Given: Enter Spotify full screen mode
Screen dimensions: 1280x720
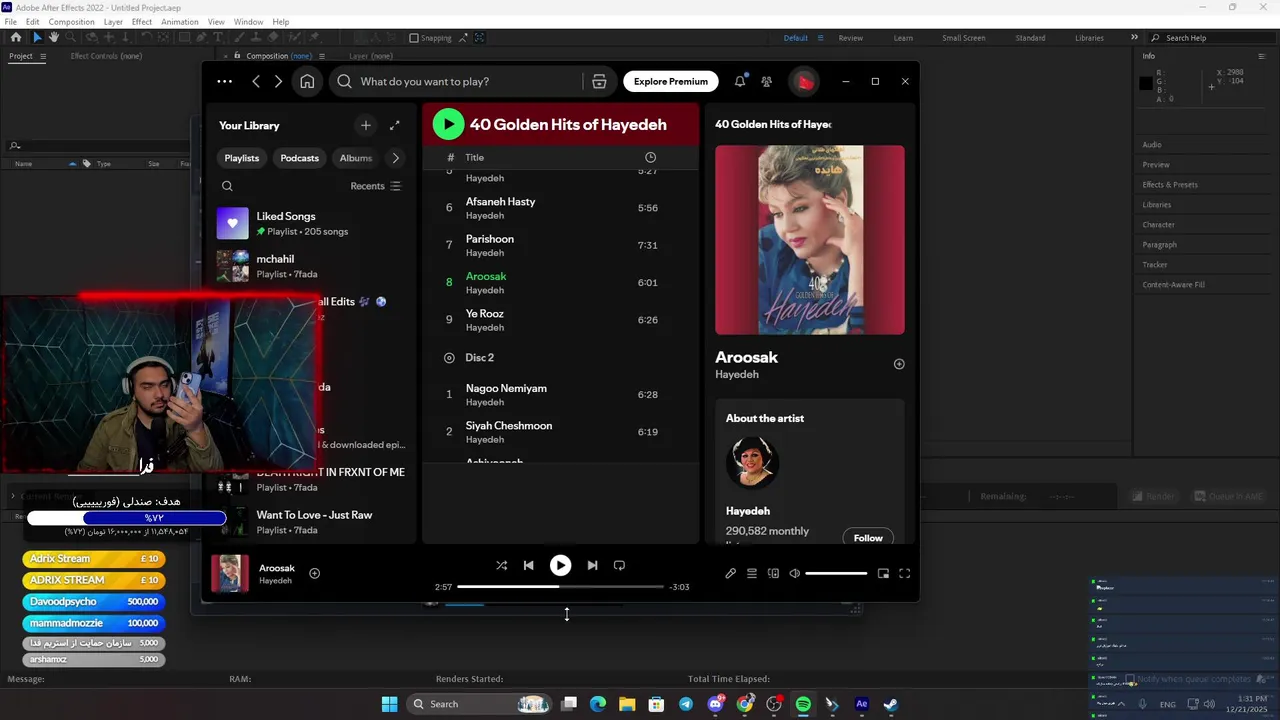Looking at the screenshot, I should coord(904,573).
